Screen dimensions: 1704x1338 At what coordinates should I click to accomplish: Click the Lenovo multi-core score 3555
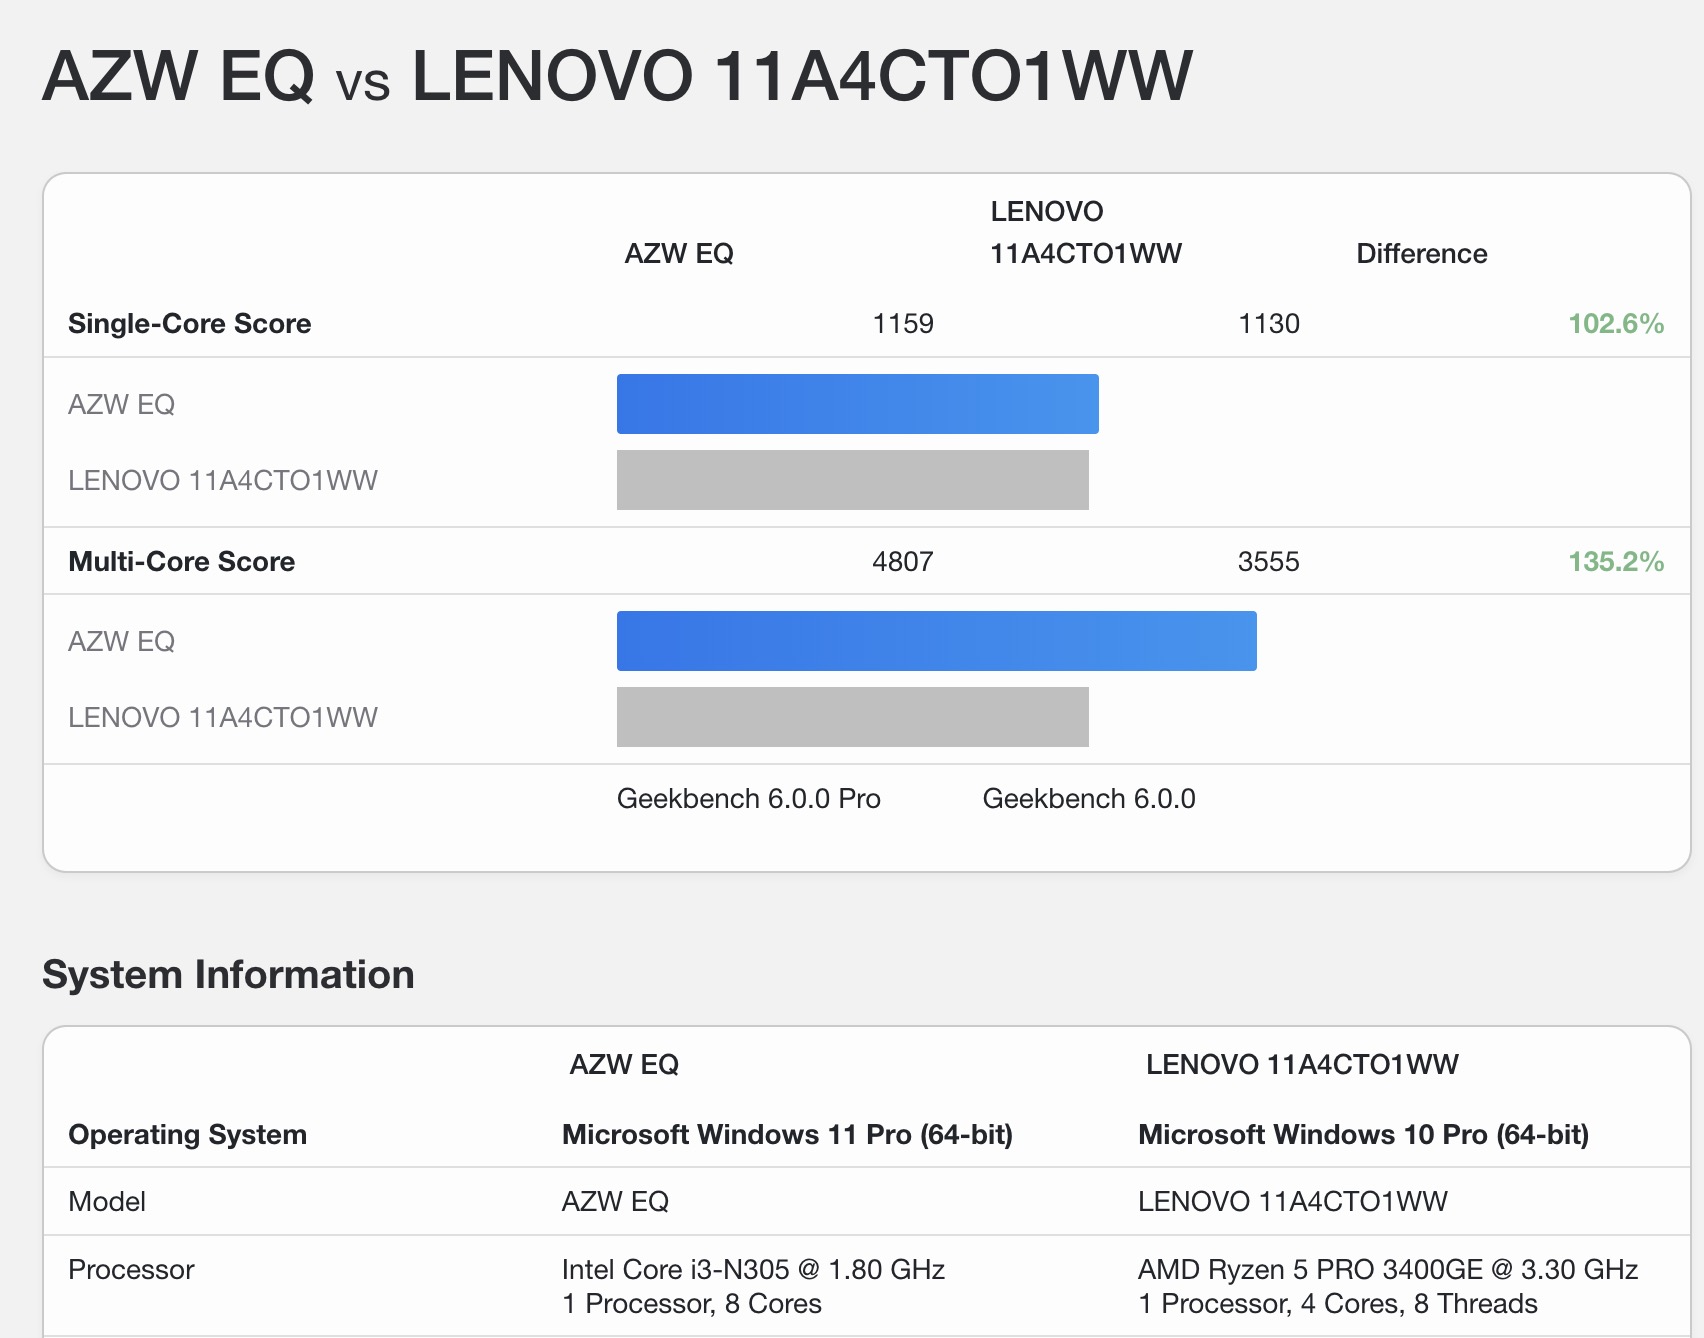[1268, 562]
